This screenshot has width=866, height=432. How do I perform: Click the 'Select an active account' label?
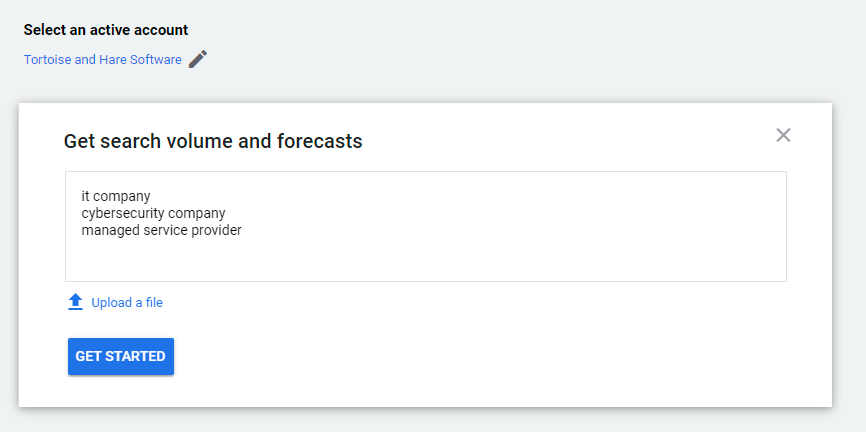pyautogui.click(x=106, y=30)
